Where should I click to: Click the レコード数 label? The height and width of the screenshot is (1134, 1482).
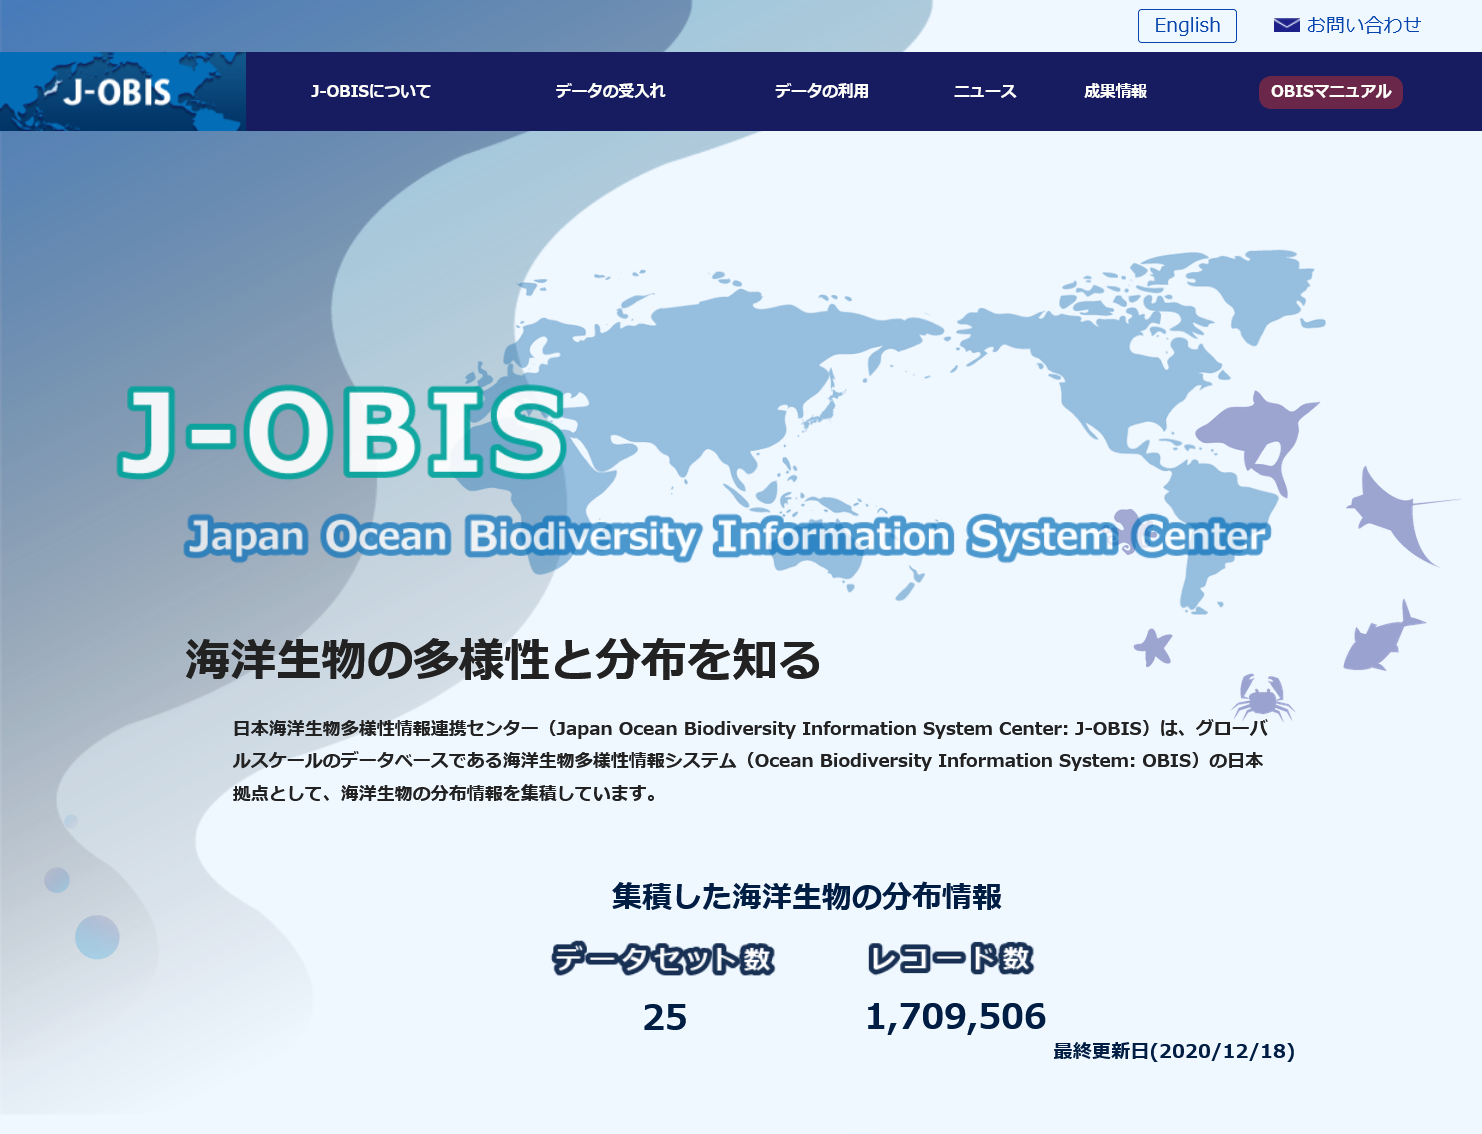(951, 958)
